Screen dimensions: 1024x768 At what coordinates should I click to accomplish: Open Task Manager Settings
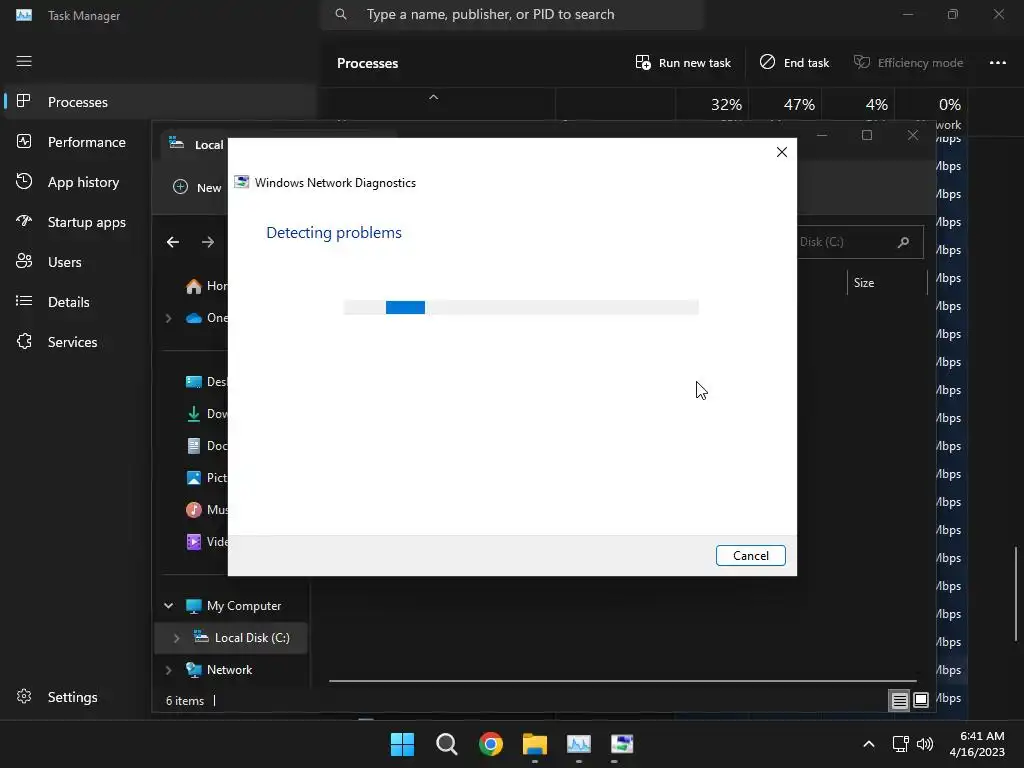pos(72,697)
